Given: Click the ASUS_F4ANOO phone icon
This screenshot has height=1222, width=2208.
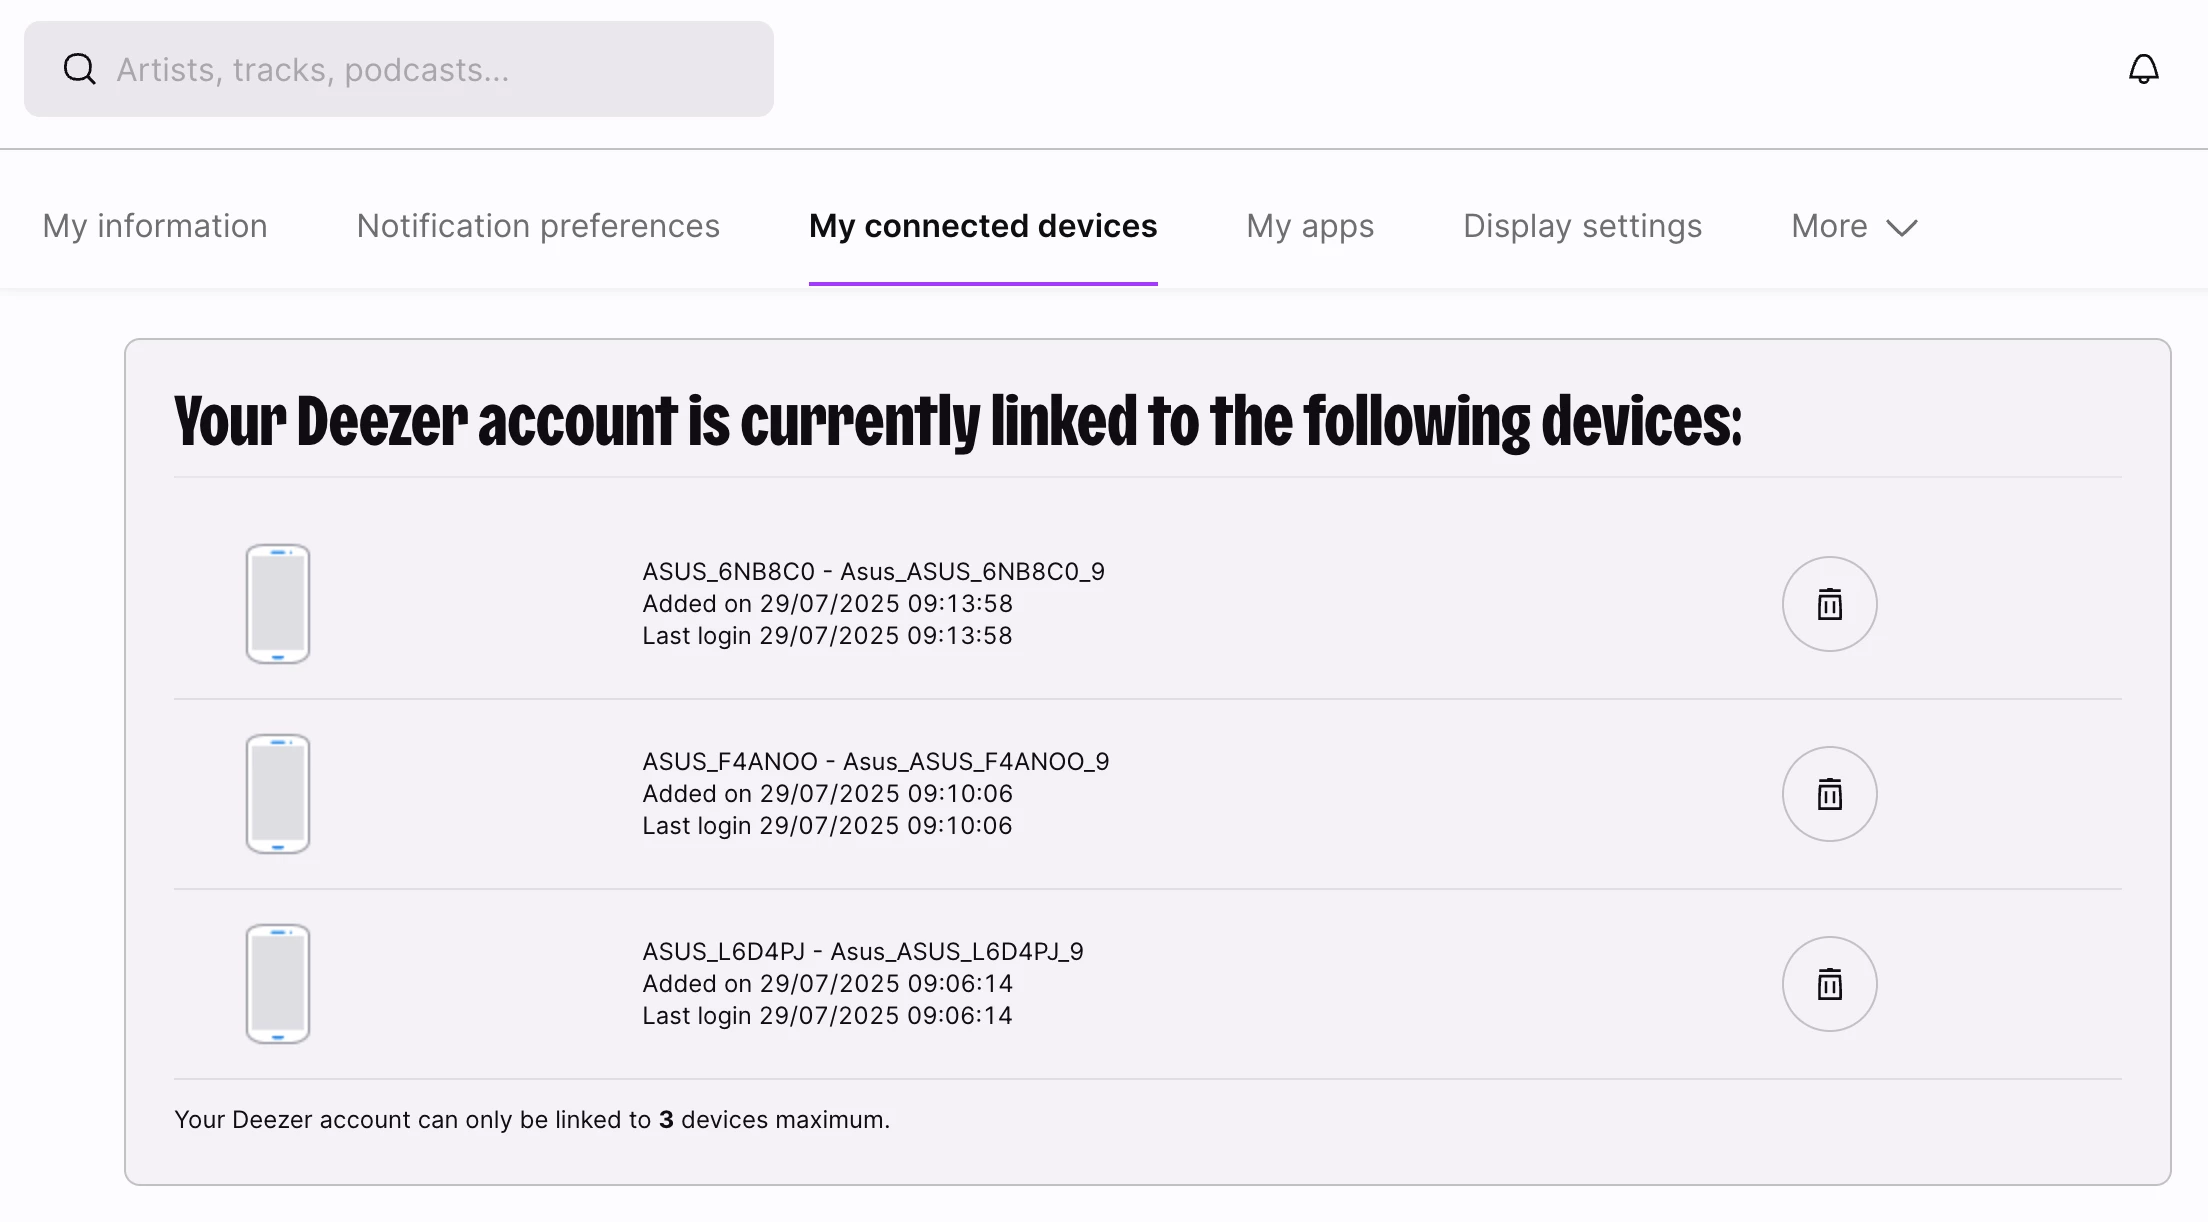Looking at the screenshot, I should point(278,794).
